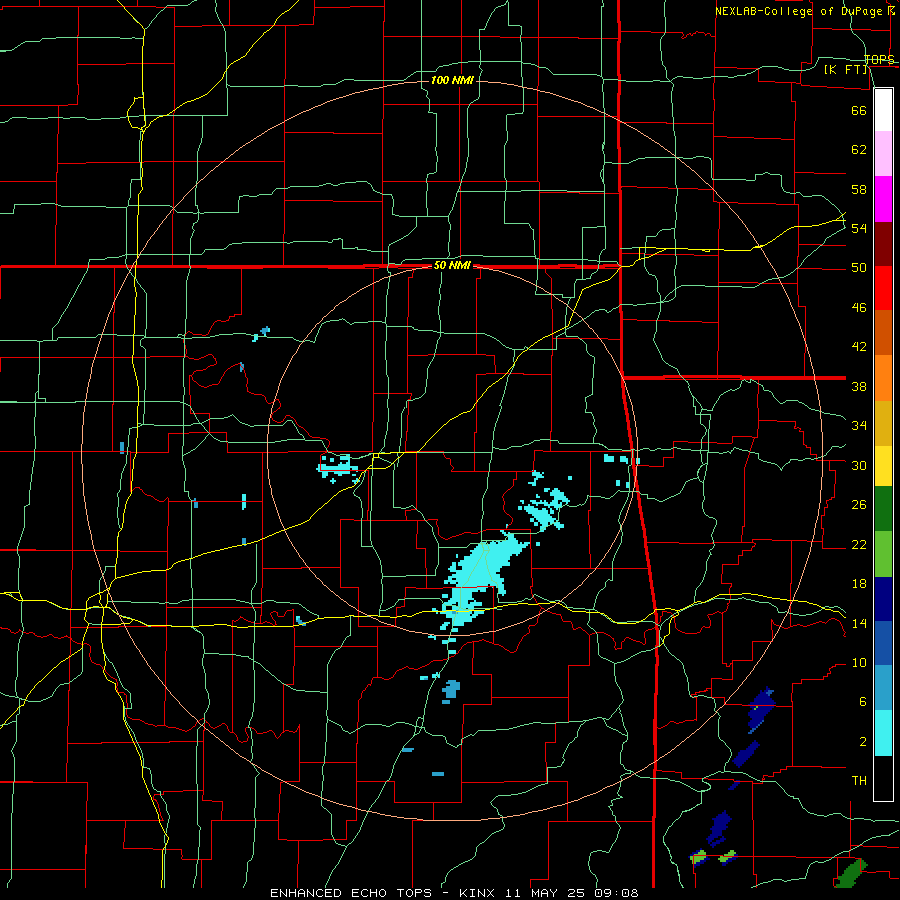Image resolution: width=900 pixels, height=900 pixels.
Task: Click the 100 NMI range ring label
Action: pyautogui.click(x=452, y=80)
